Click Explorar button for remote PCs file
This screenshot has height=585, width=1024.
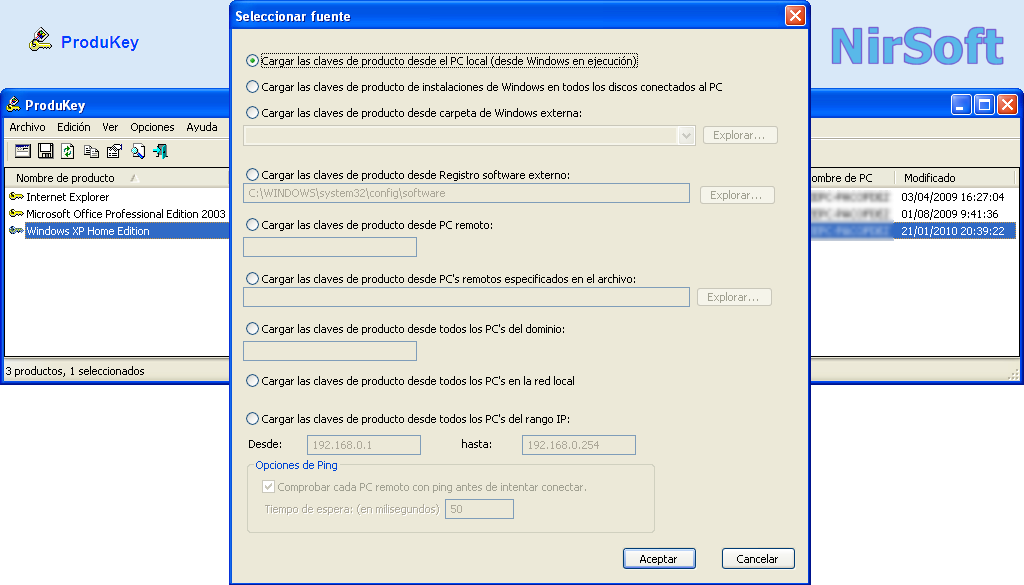pyautogui.click(x=734, y=297)
